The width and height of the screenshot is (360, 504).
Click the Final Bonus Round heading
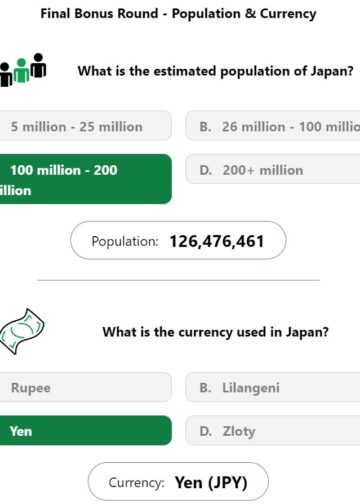point(178,14)
